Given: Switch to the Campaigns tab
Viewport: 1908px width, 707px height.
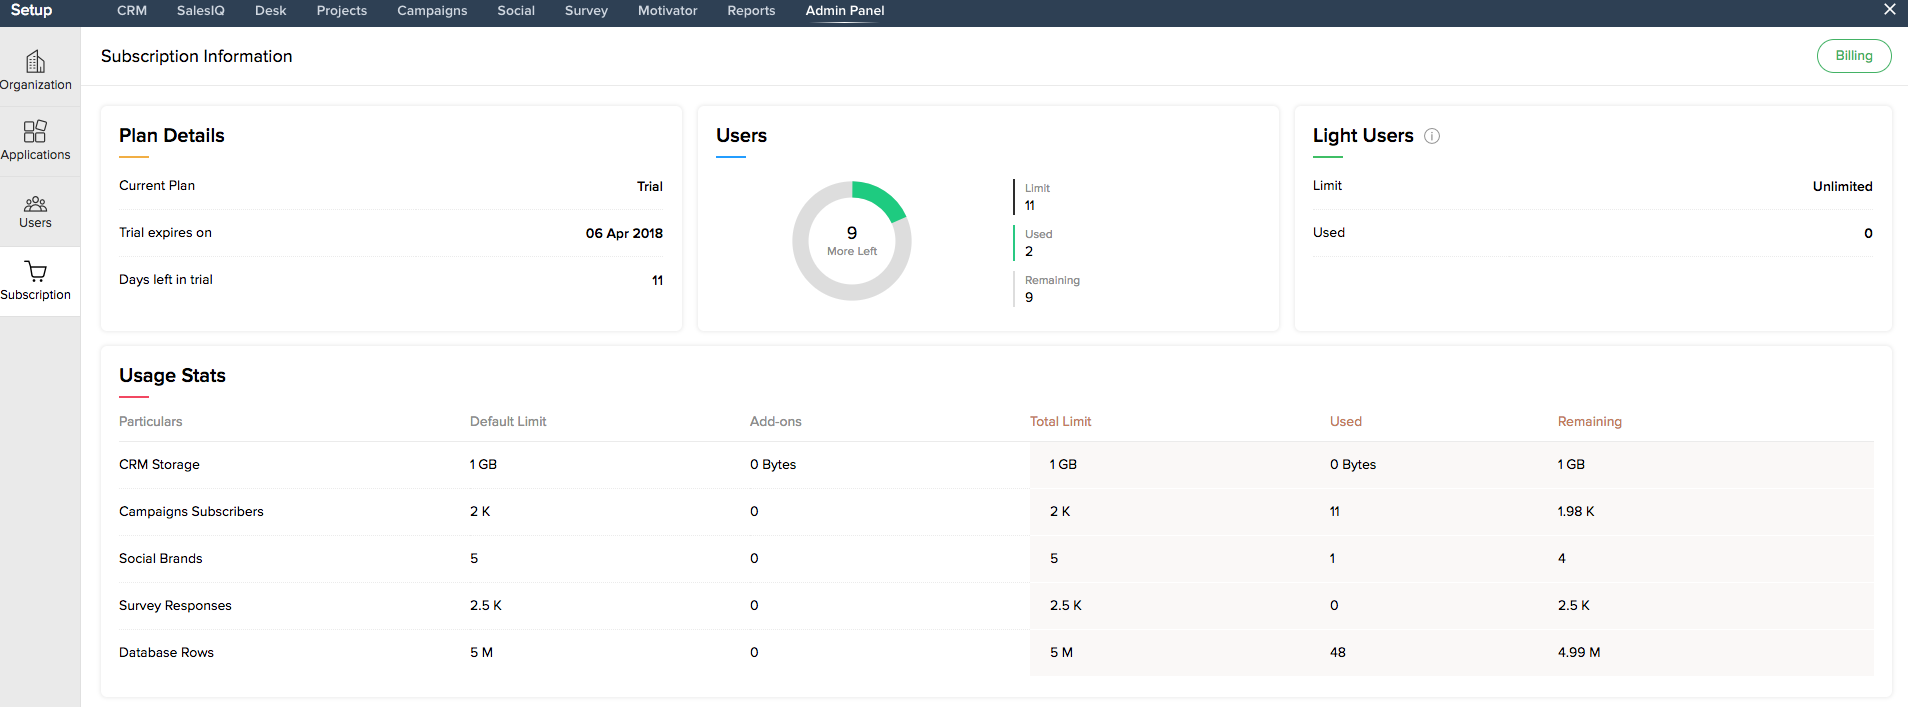Looking at the screenshot, I should (x=432, y=11).
